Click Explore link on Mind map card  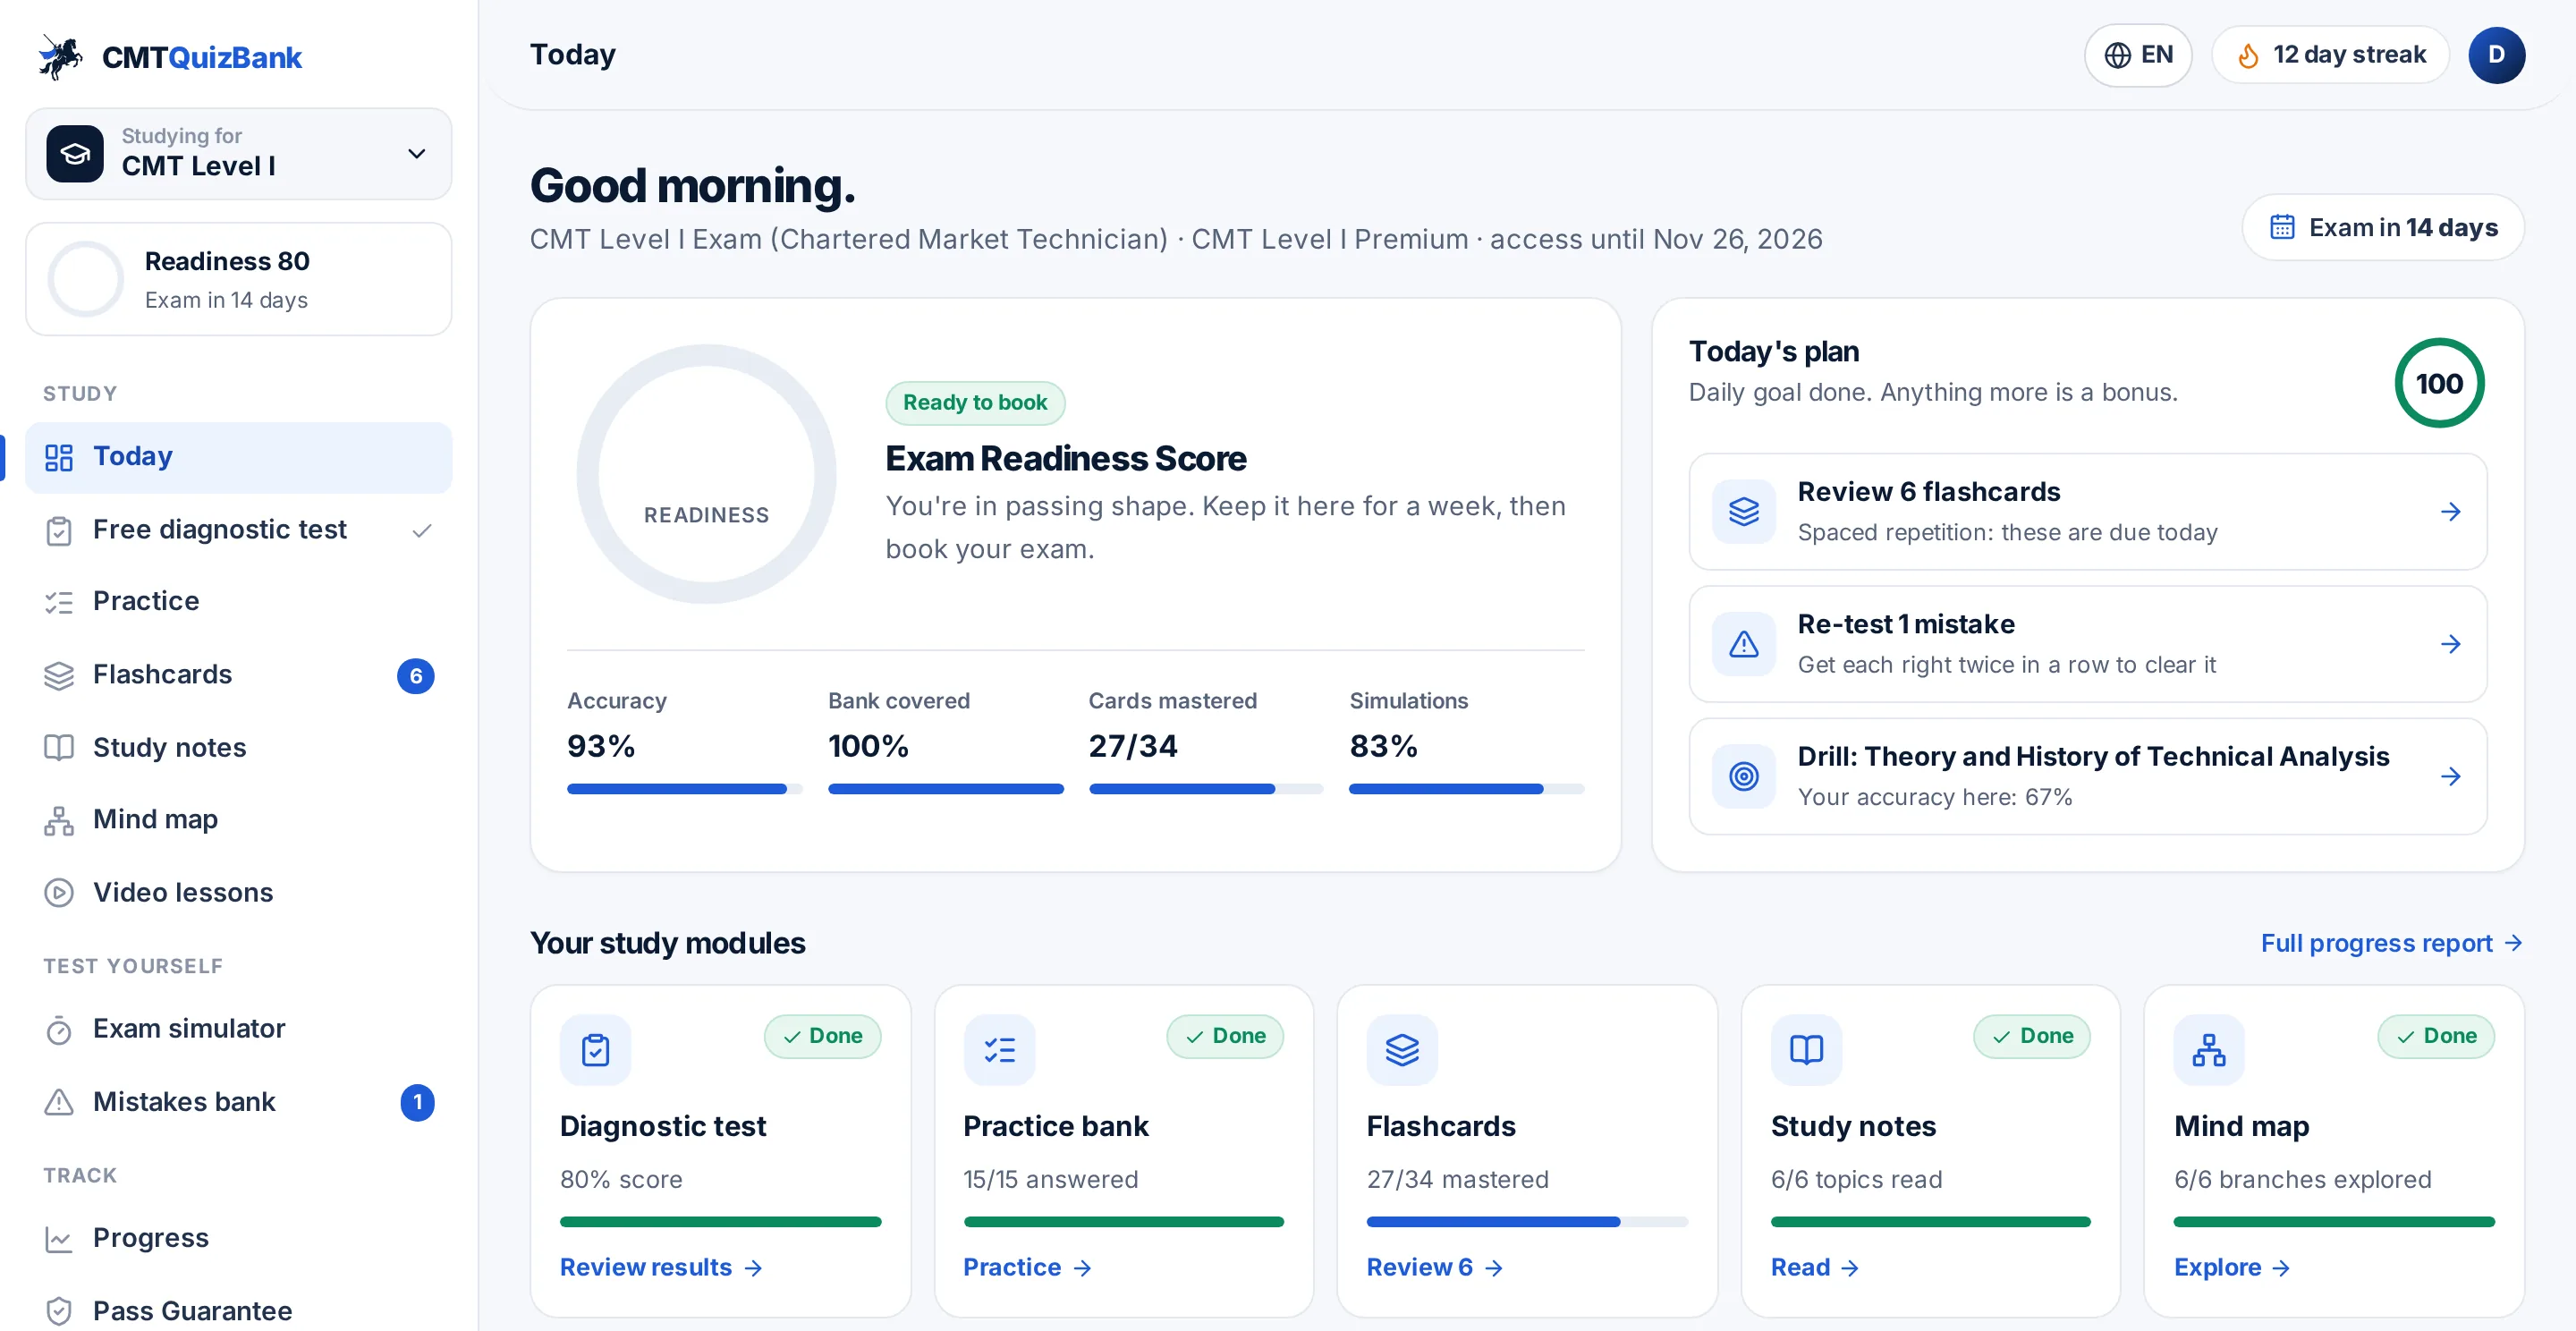coord(2232,1267)
